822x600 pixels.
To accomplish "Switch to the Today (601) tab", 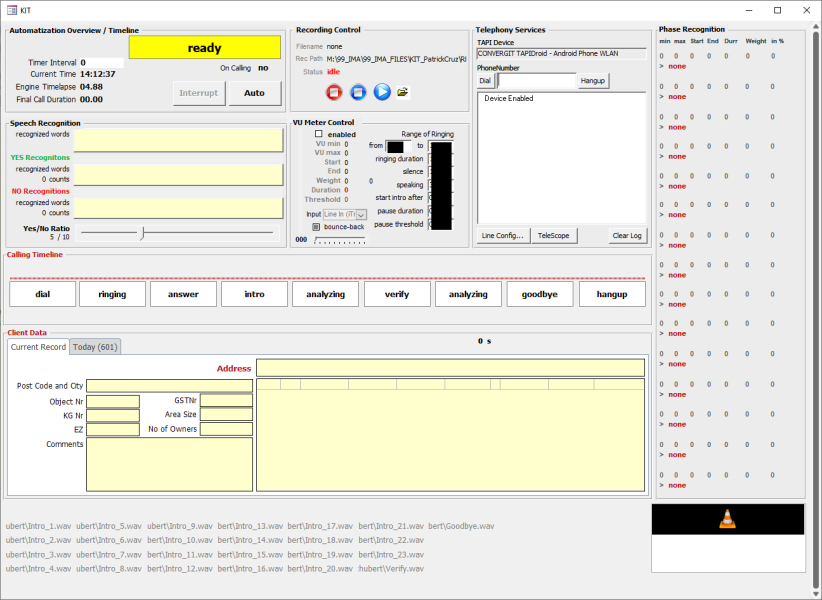I will [96, 347].
